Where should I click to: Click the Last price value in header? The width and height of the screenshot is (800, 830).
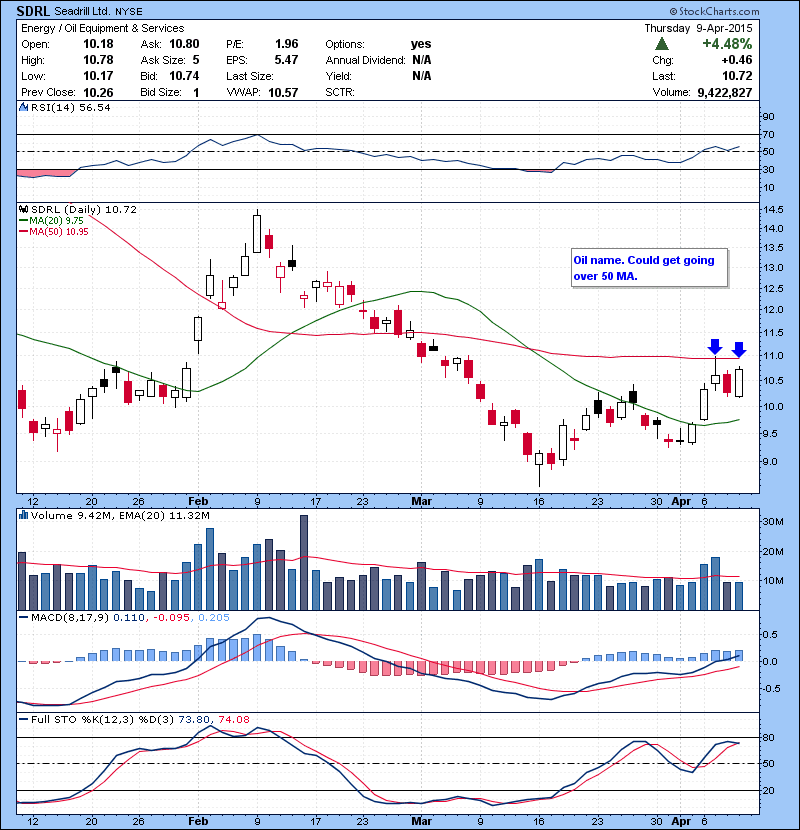click(x=737, y=76)
